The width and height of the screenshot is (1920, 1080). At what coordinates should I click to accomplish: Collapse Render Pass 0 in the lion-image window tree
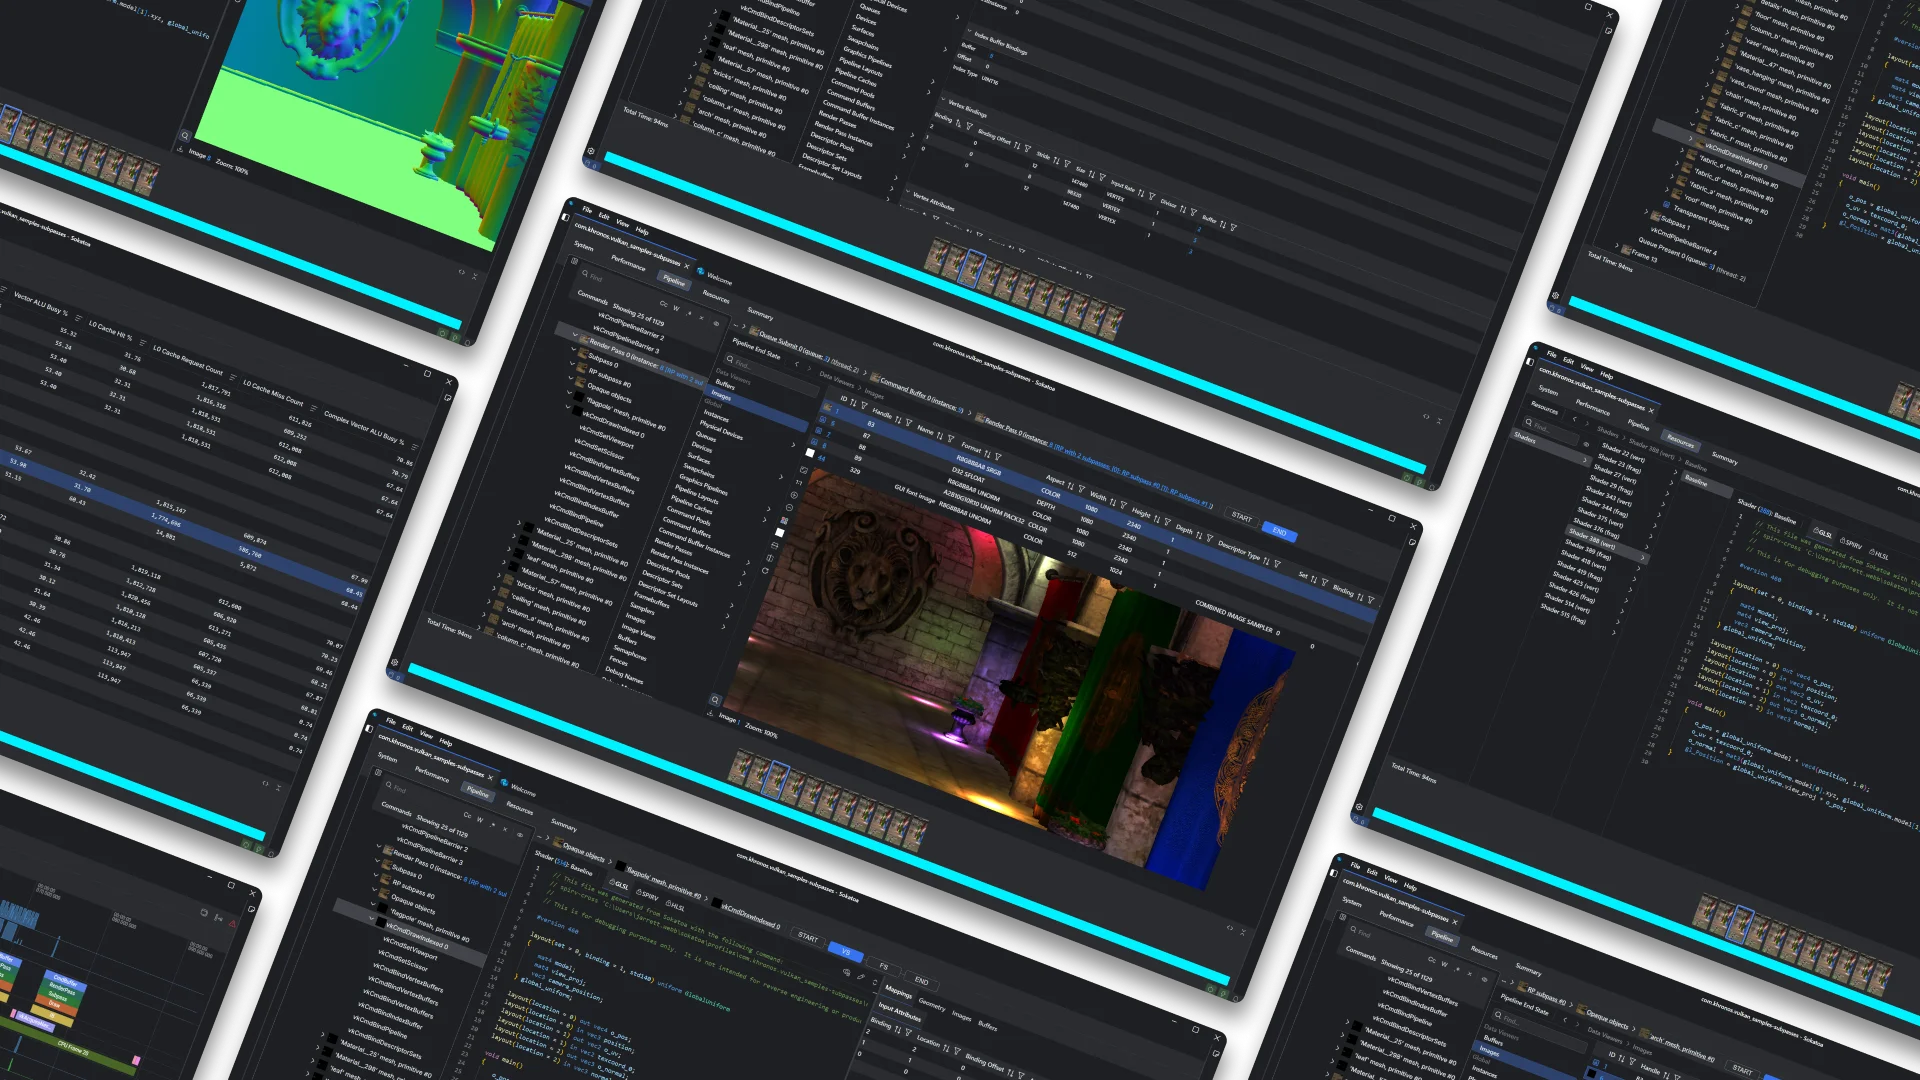click(x=575, y=334)
